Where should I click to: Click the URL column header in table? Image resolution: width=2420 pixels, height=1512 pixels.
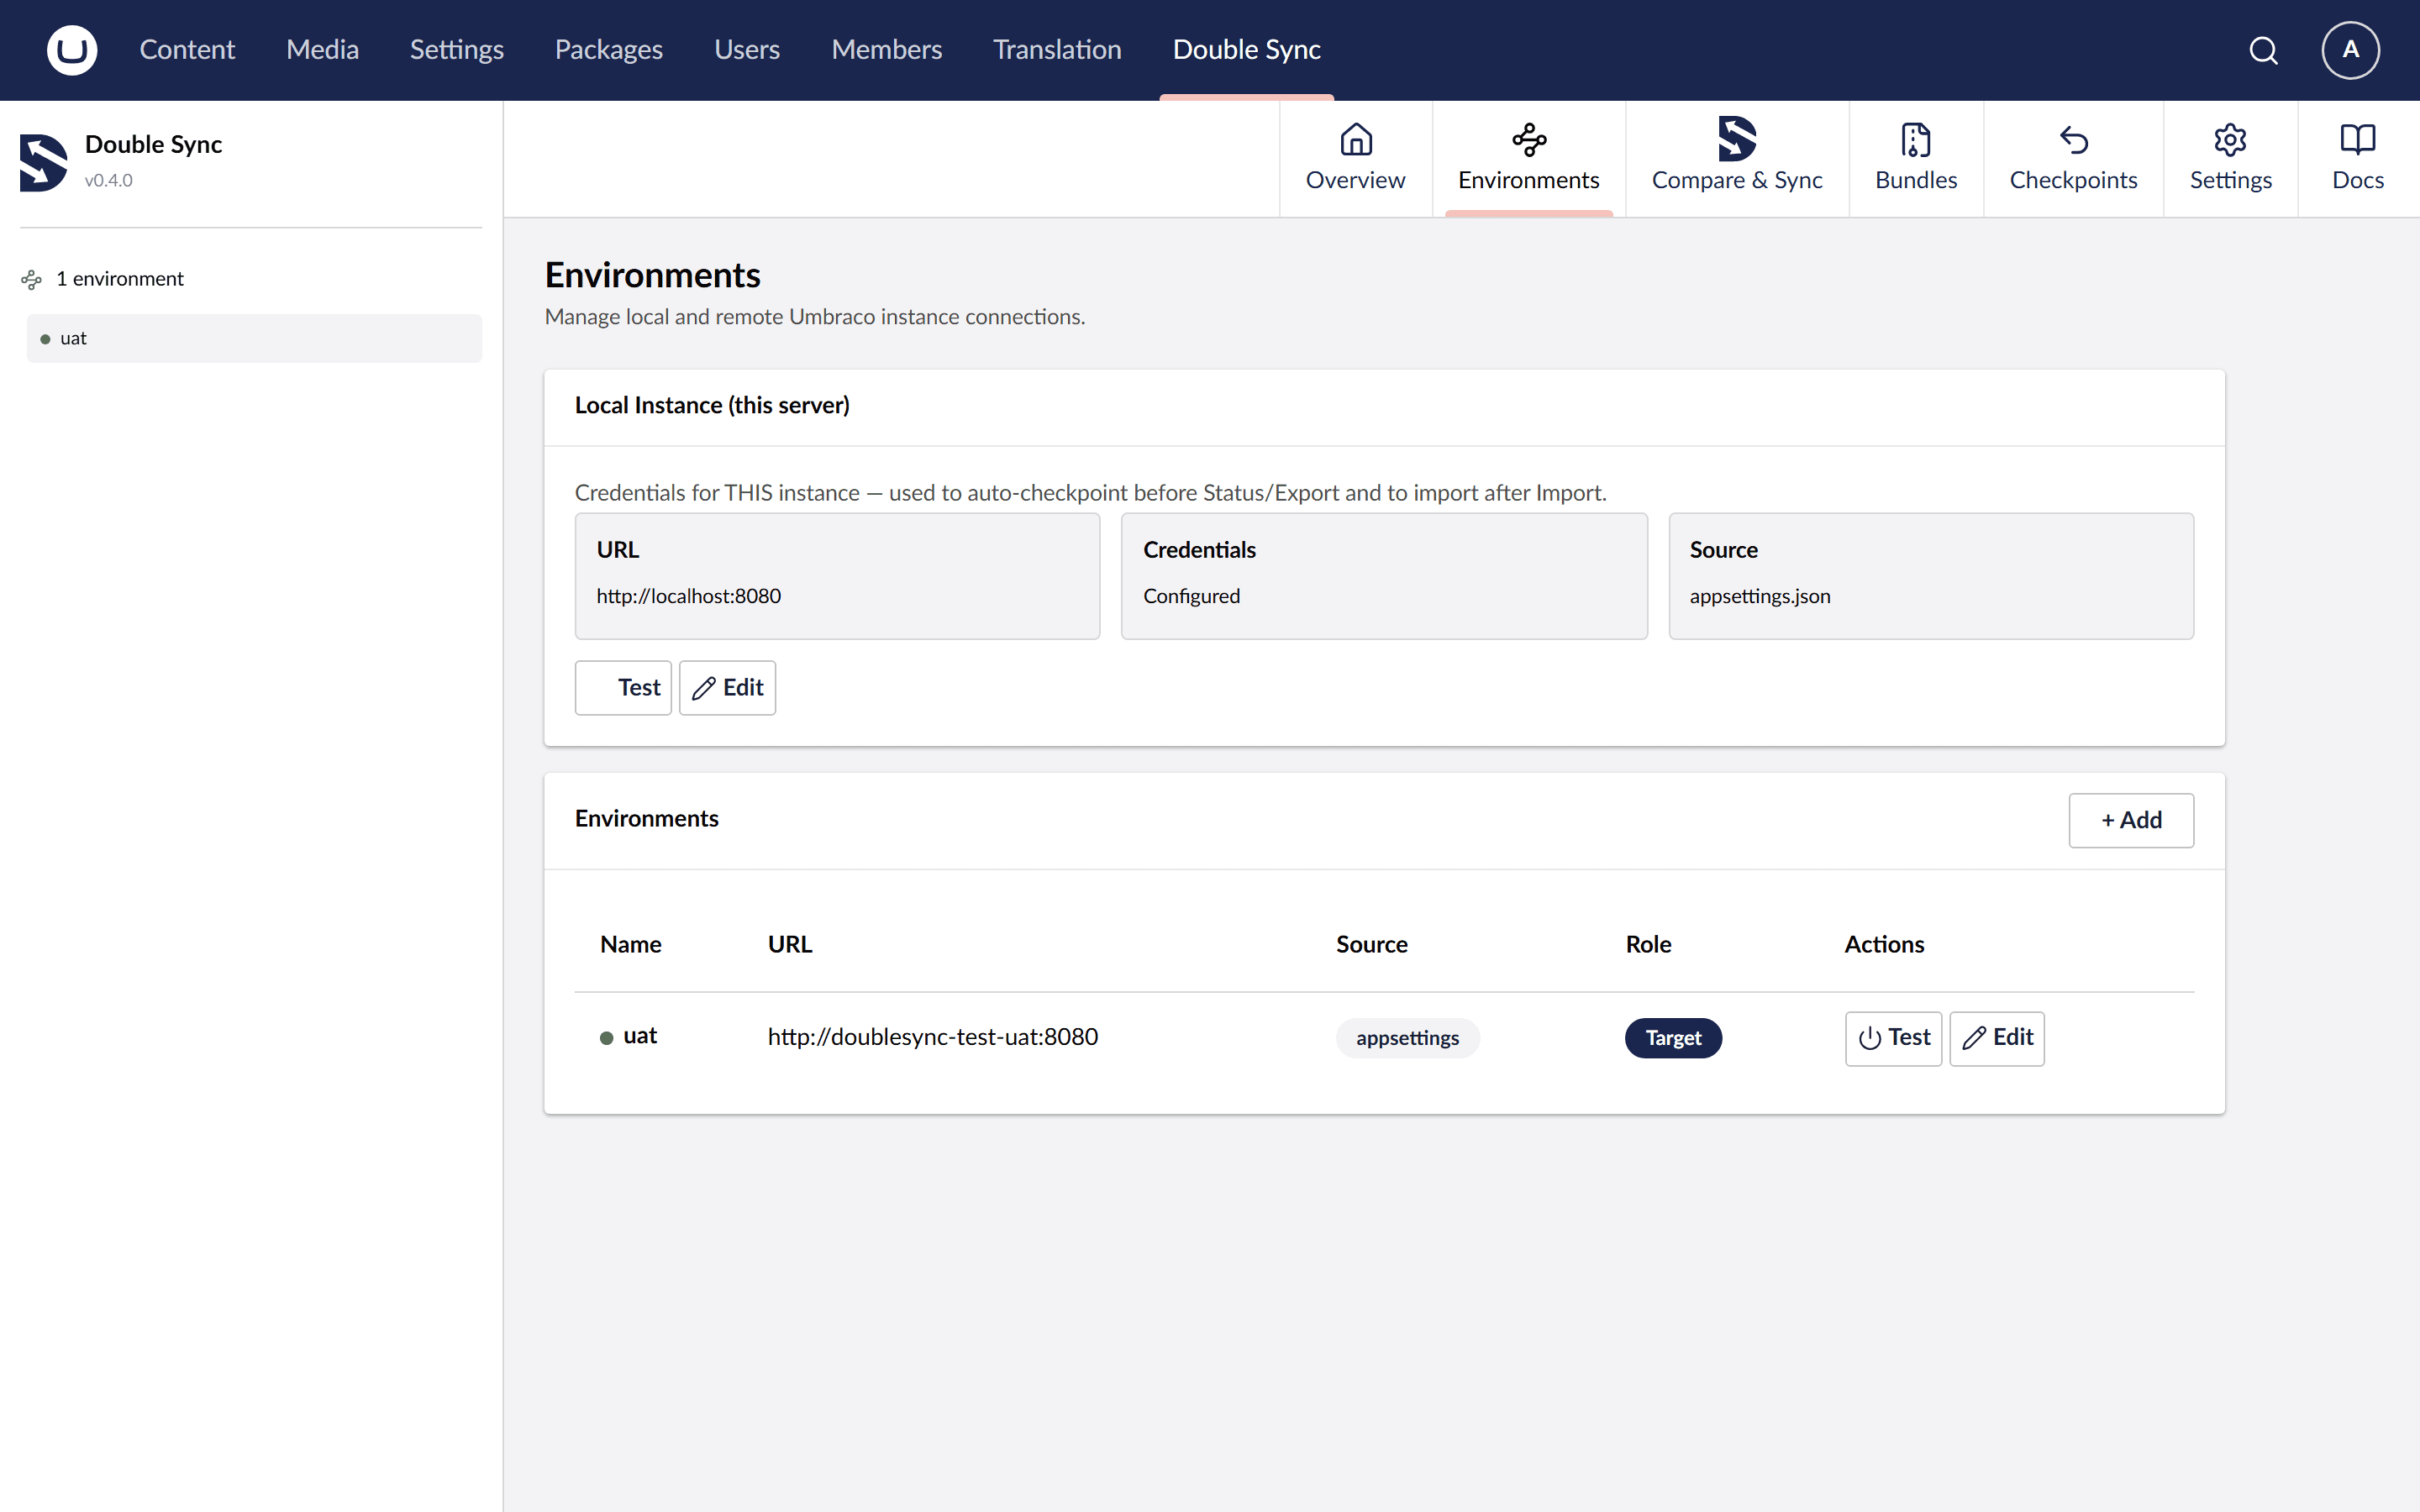pos(790,944)
